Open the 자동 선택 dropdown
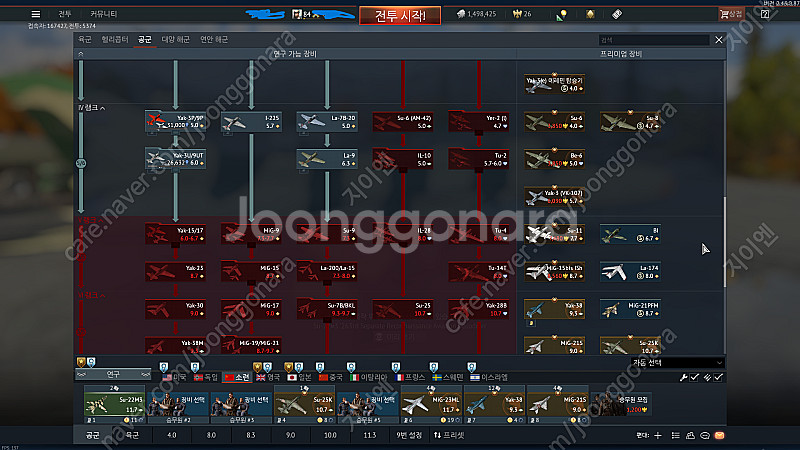The width and height of the screenshot is (800, 450). [677, 363]
